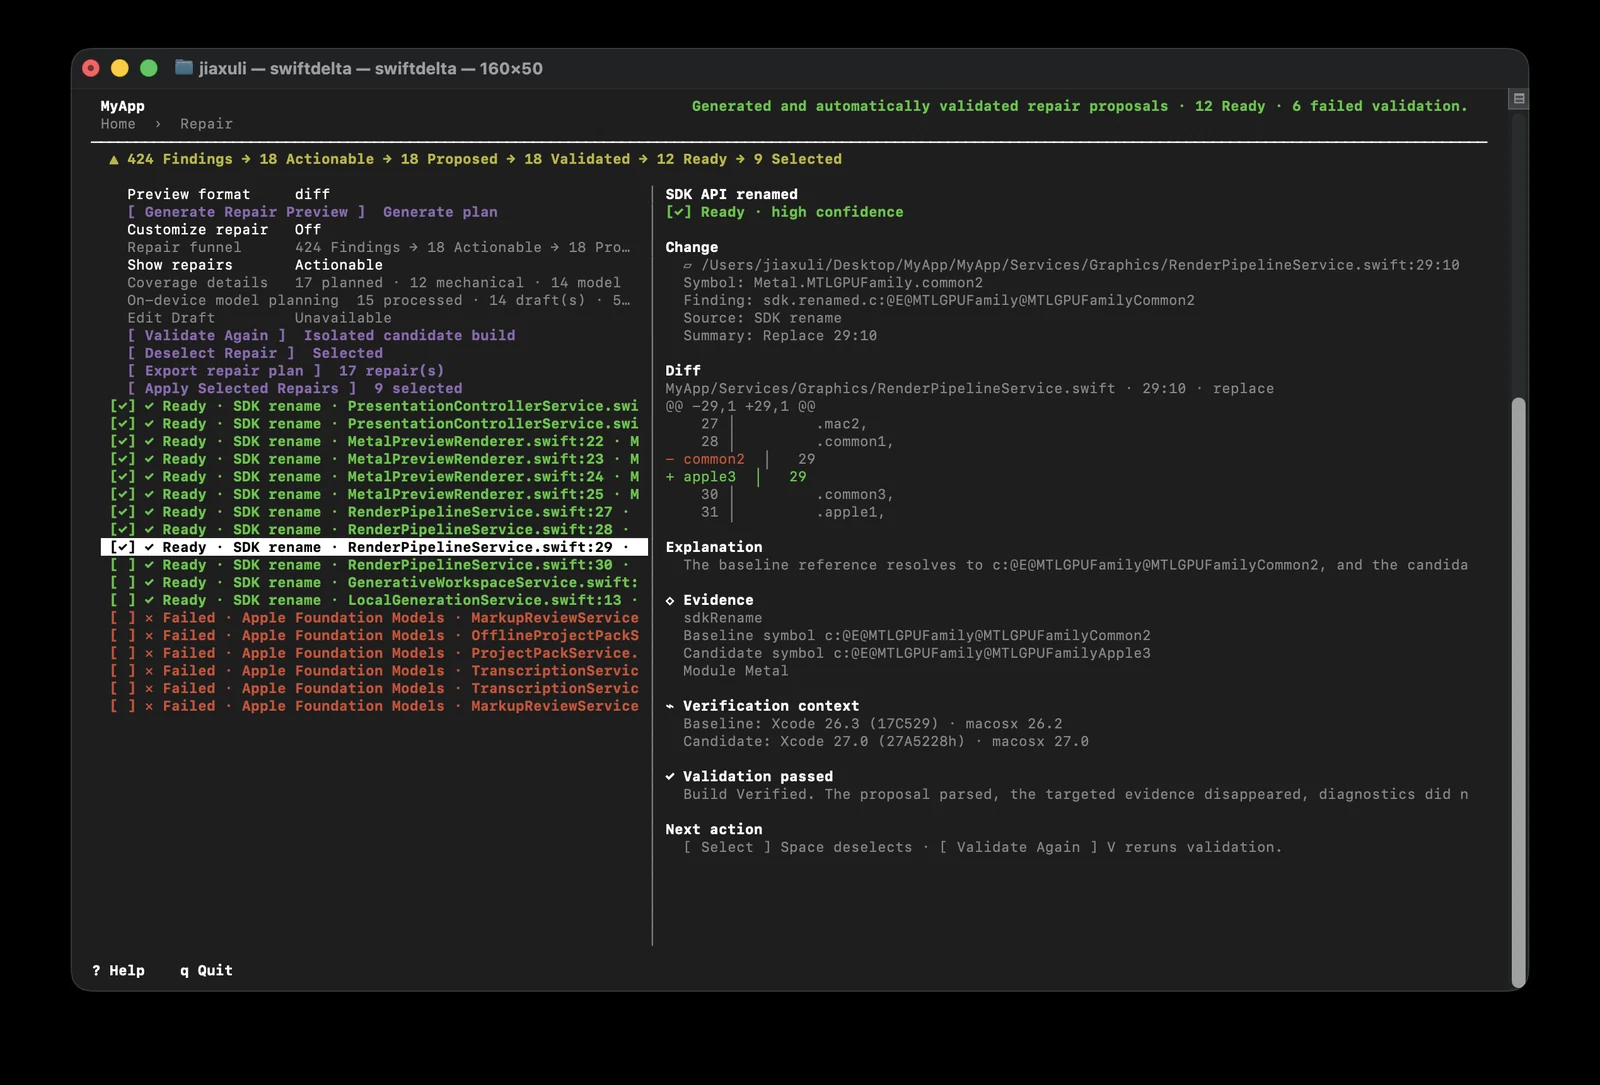Uncheck the RenderPipelineService.swift:27 checkbox
The width and height of the screenshot is (1600, 1085).
pyautogui.click(x=122, y=512)
